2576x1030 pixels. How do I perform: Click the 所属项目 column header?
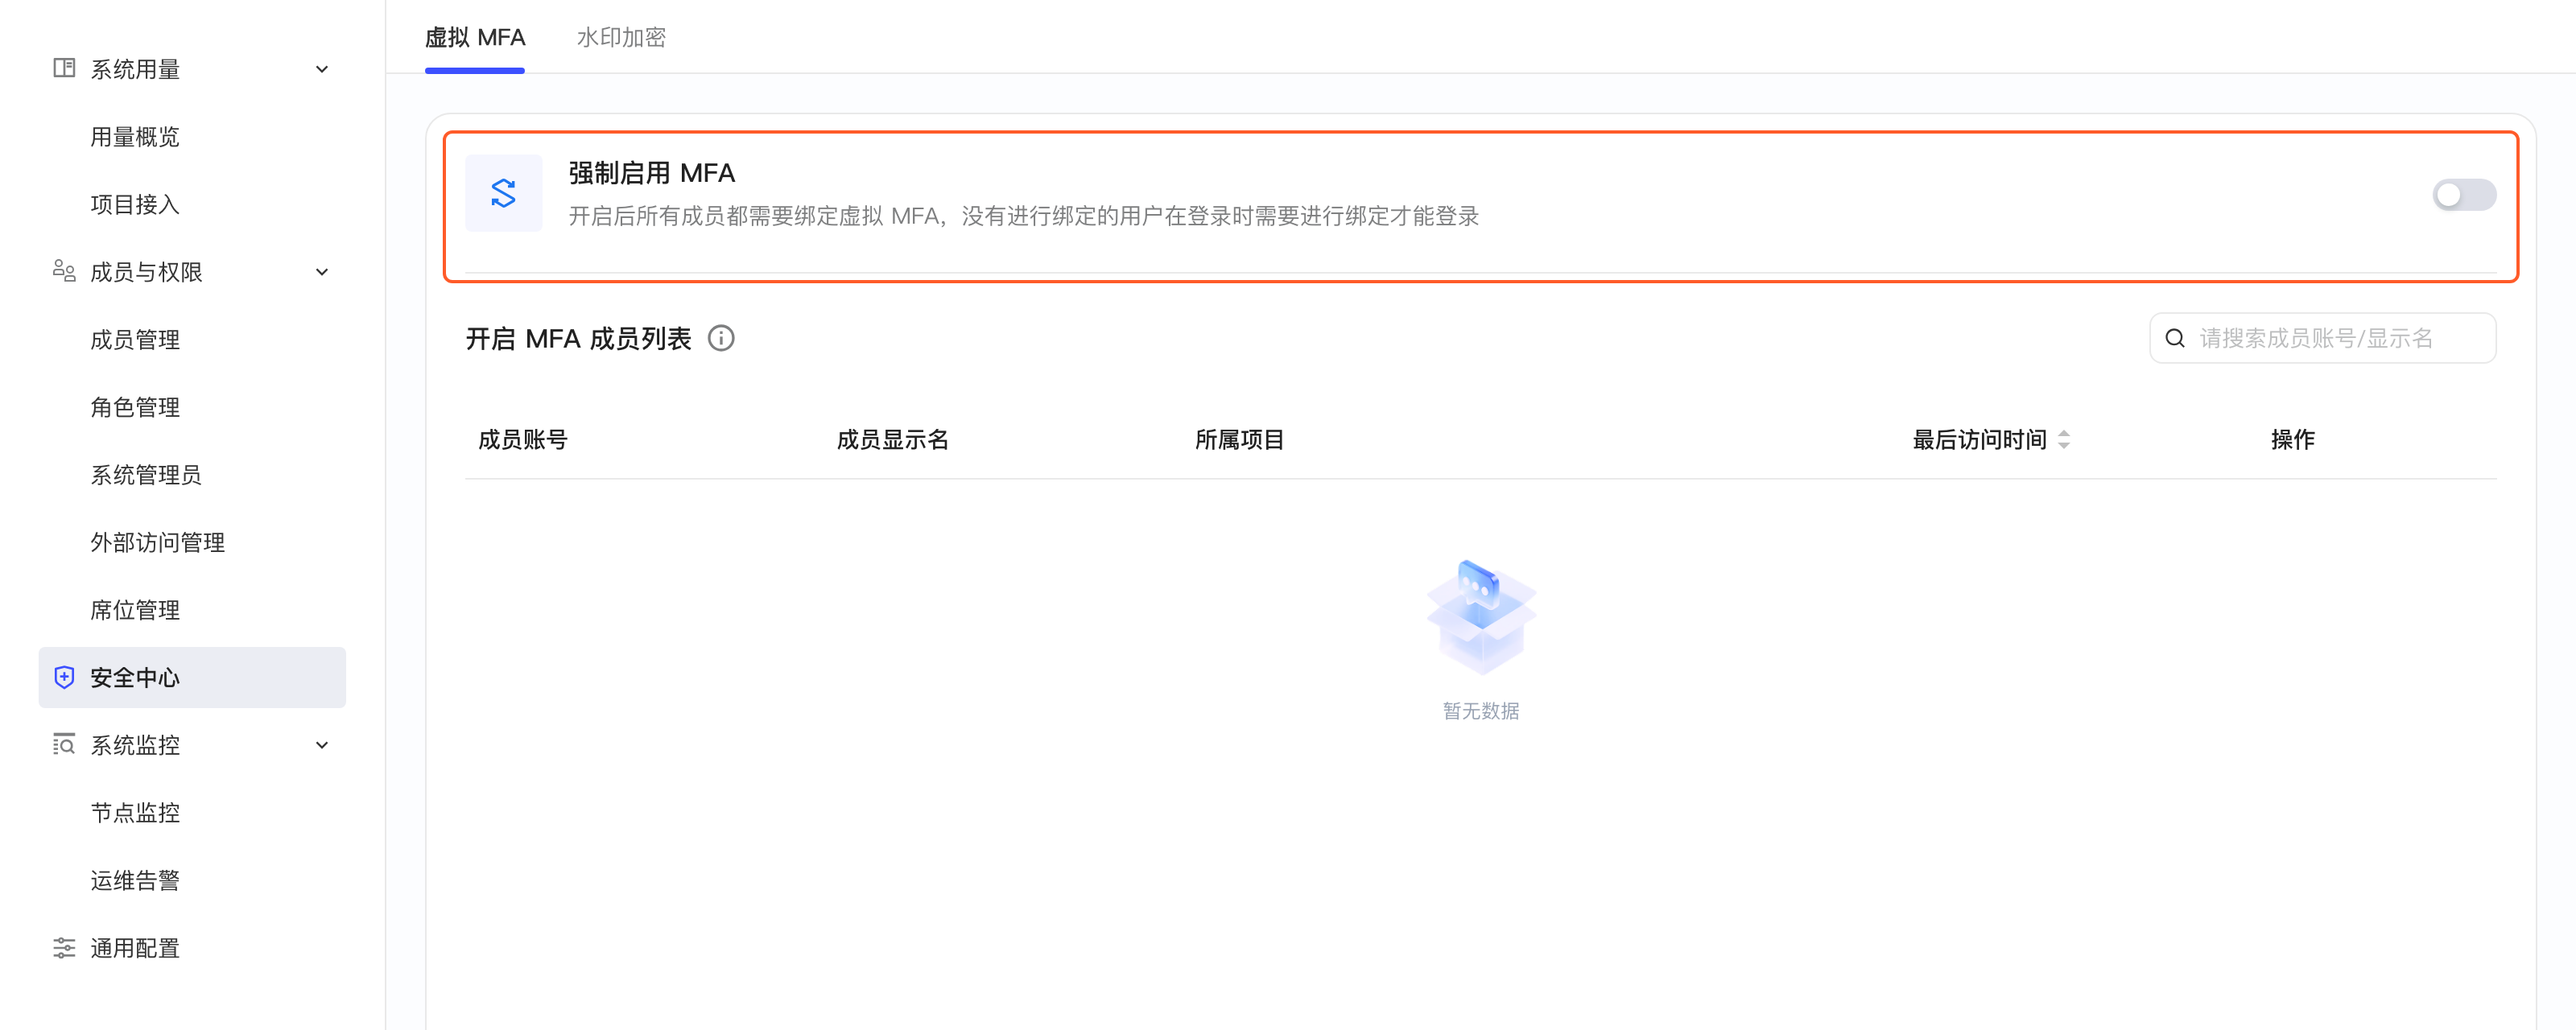tap(1239, 439)
